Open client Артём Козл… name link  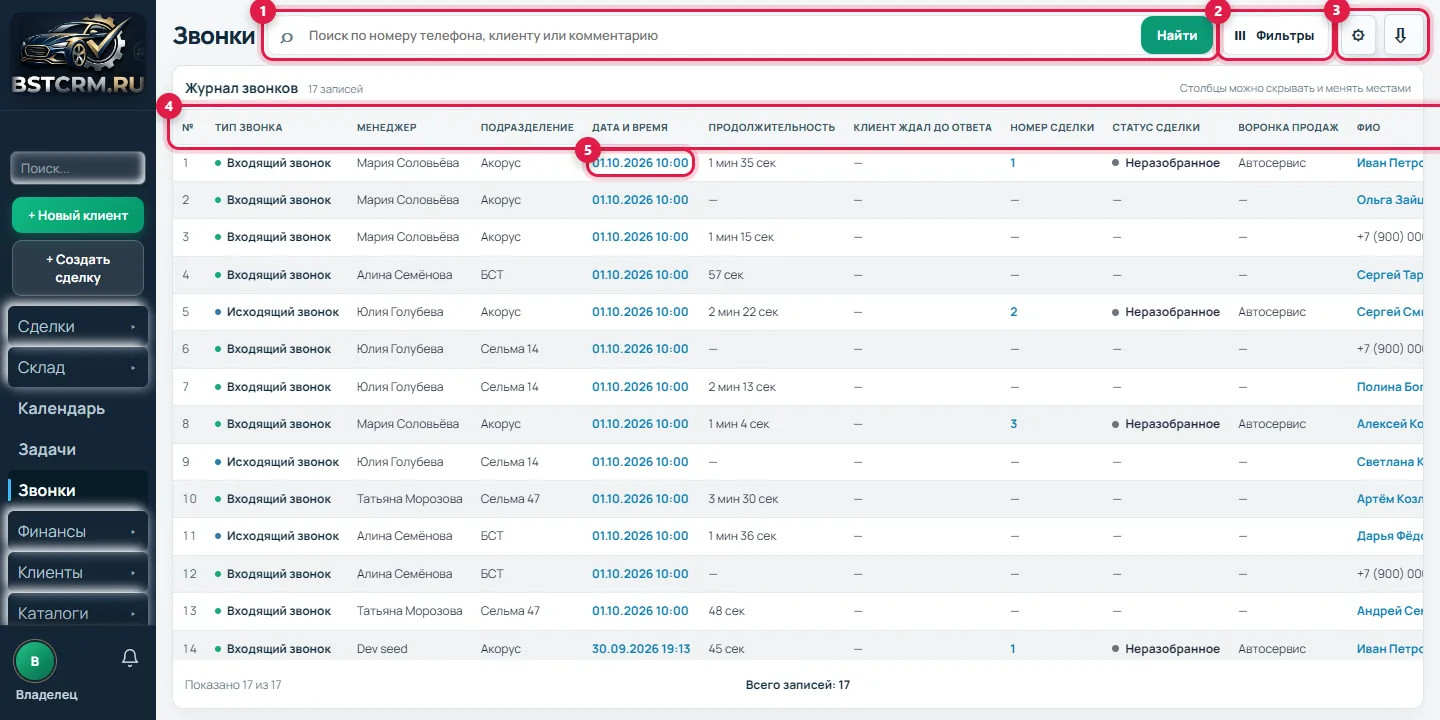1389,499
